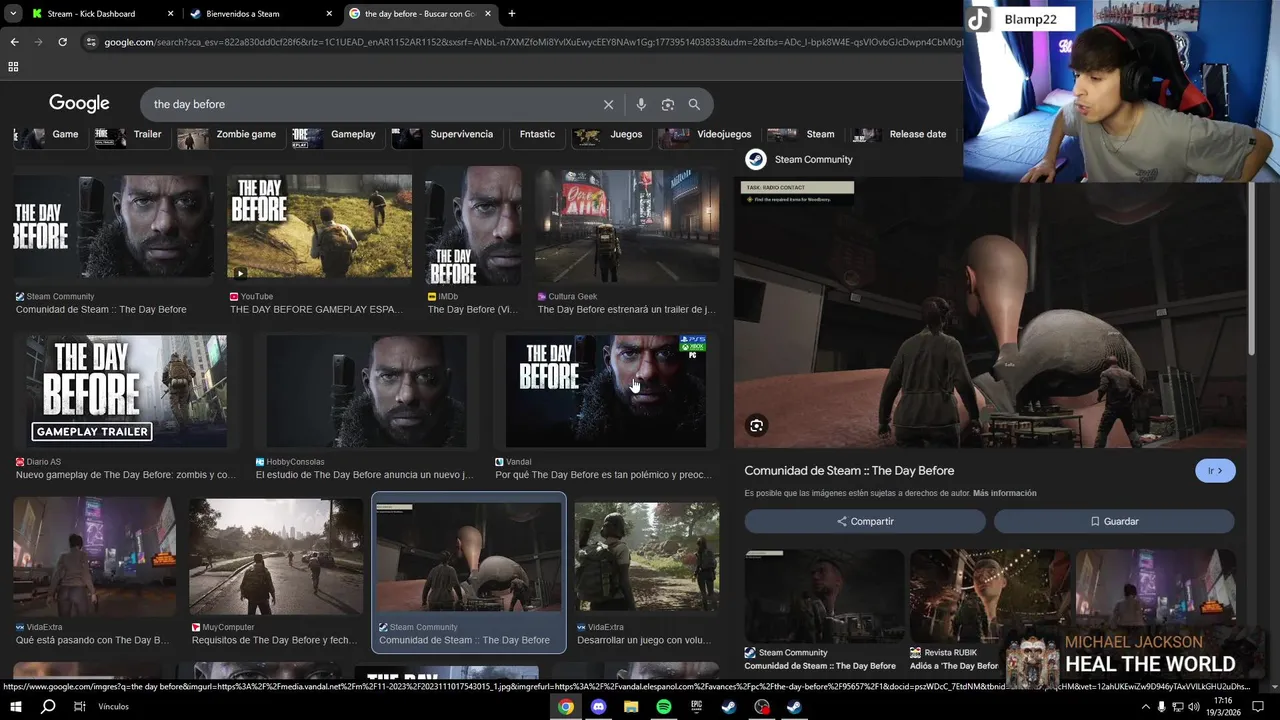
Task: Open the MuyComputer street thumbnail
Action: pyautogui.click(x=276, y=556)
